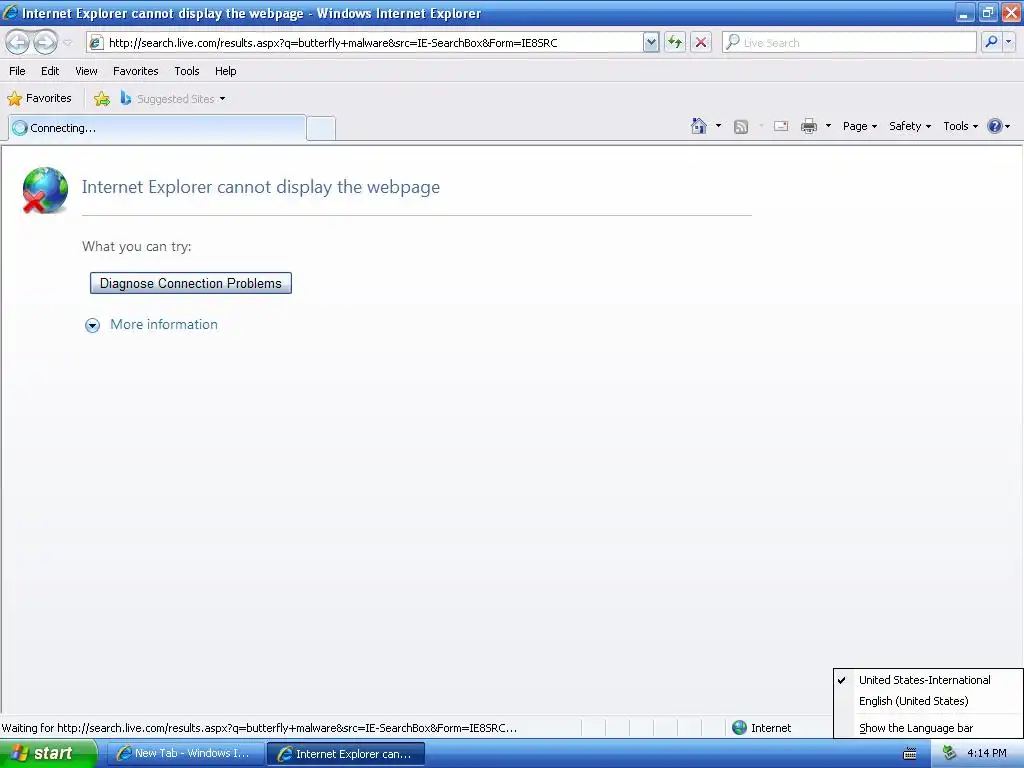Click the red Stop loading icon
The image size is (1024, 768).
tap(701, 42)
